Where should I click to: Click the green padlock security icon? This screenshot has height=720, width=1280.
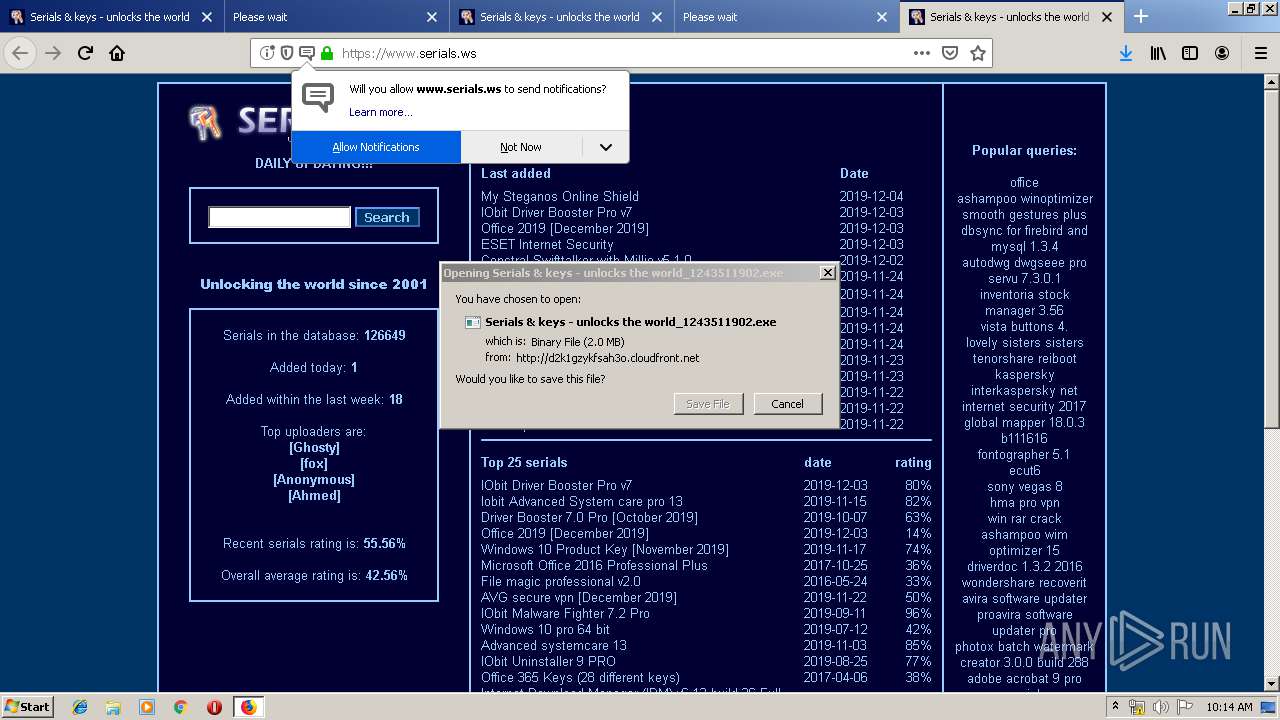pos(327,53)
